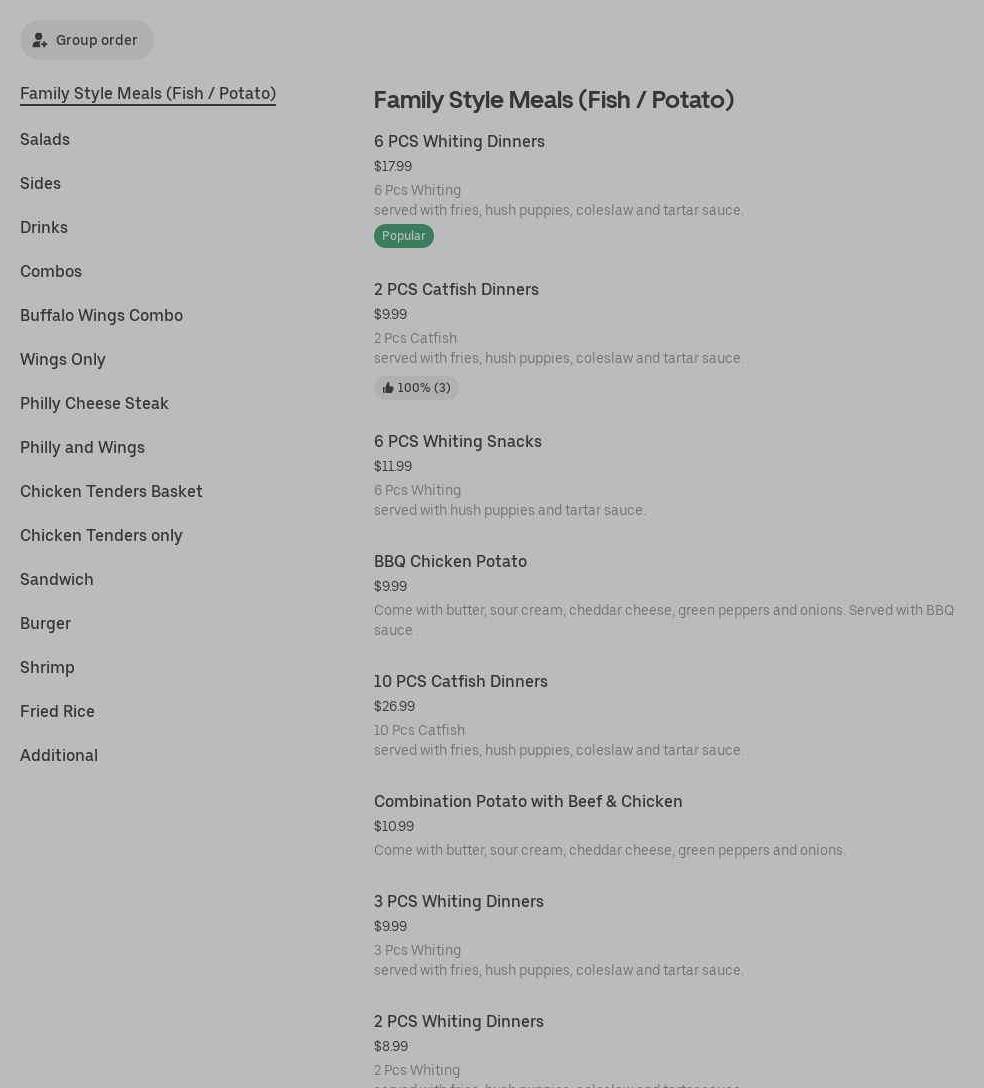Select 10 PCS Catfish Dinners item
984x1088 pixels.
[461, 681]
